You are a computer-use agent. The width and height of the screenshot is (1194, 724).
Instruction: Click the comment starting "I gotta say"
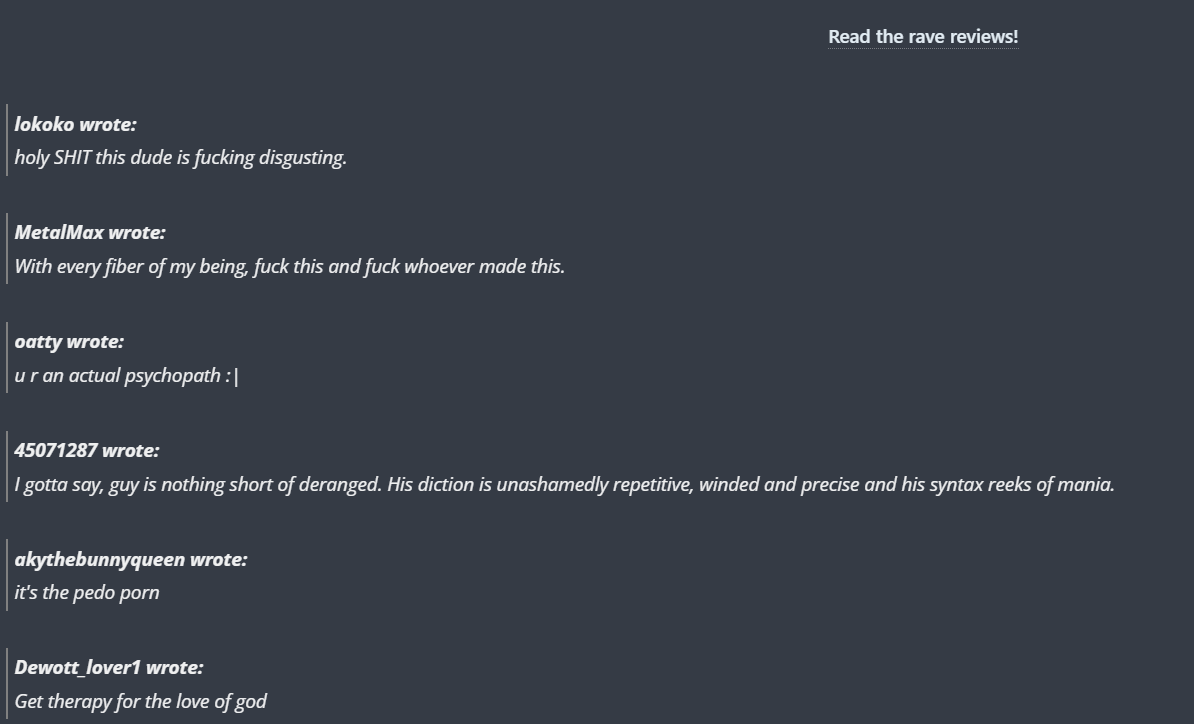click(564, 484)
